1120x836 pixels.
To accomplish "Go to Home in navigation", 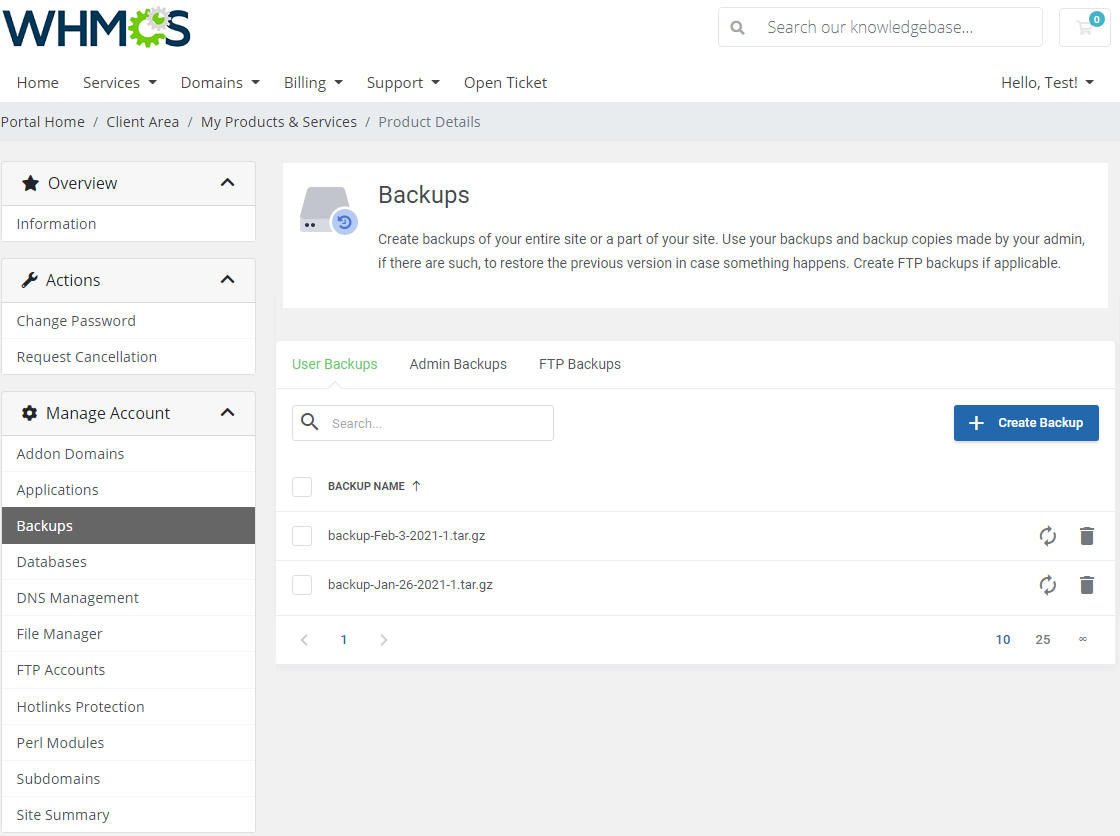I will pos(38,83).
